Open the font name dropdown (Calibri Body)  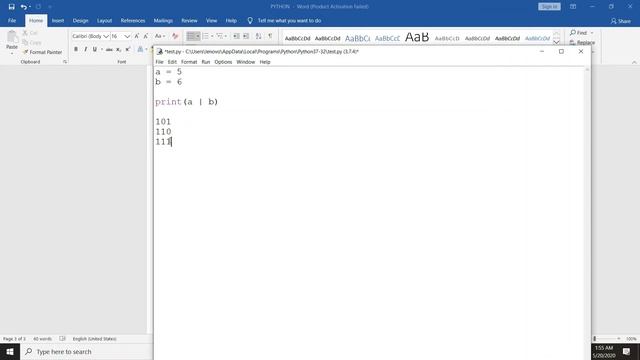[x=106, y=36]
